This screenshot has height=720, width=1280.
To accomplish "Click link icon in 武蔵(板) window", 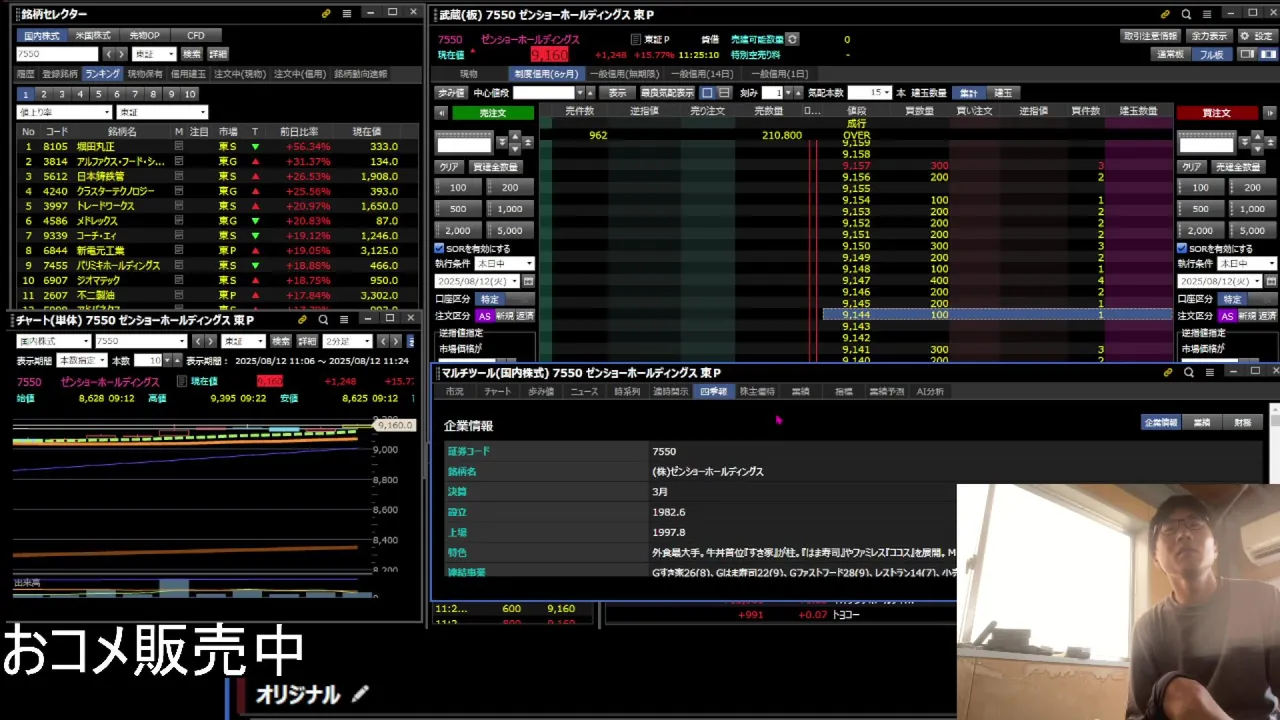I will 1165,14.
